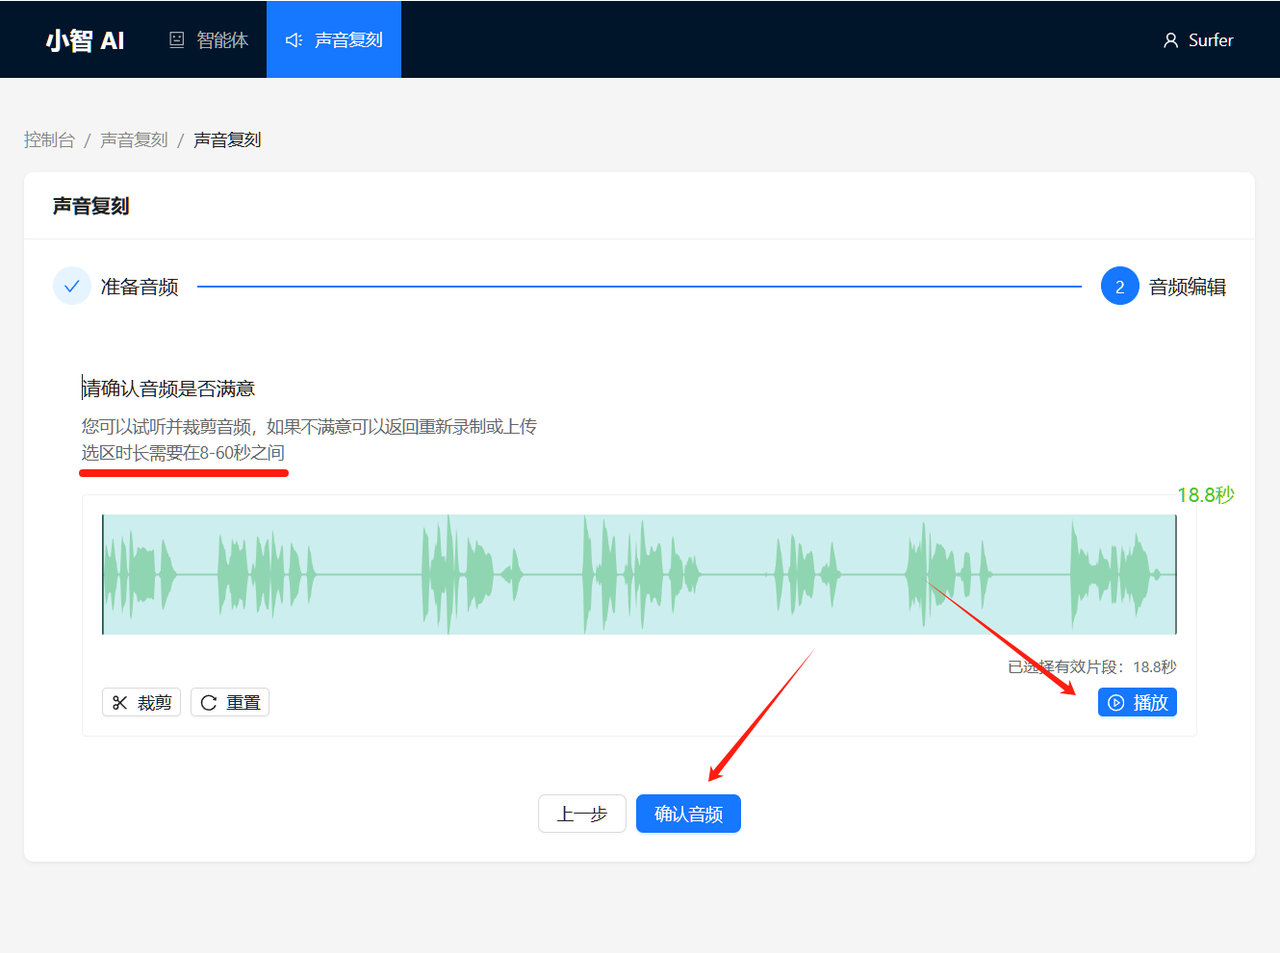1280x953 pixels.
Task: Open the Surfer user profile icon
Action: 1170,40
